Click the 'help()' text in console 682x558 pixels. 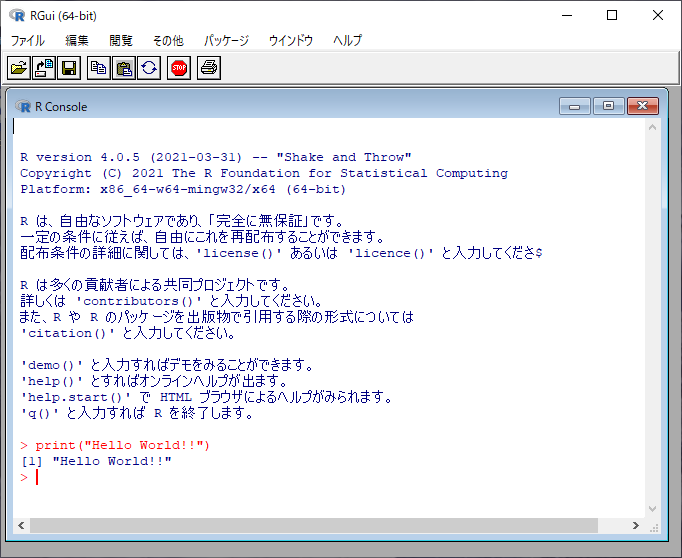click(51, 381)
